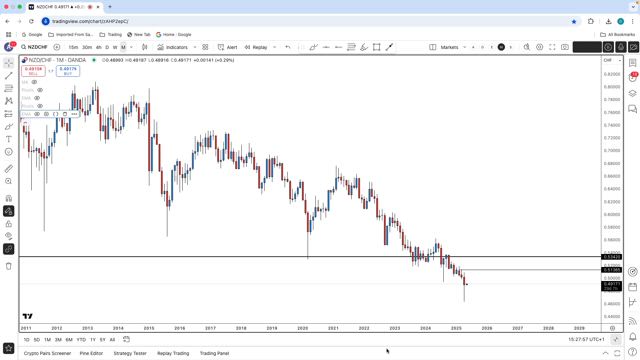640x360 pixels.
Task: Toggle visibility of the MA indicator
Action: [34, 82]
